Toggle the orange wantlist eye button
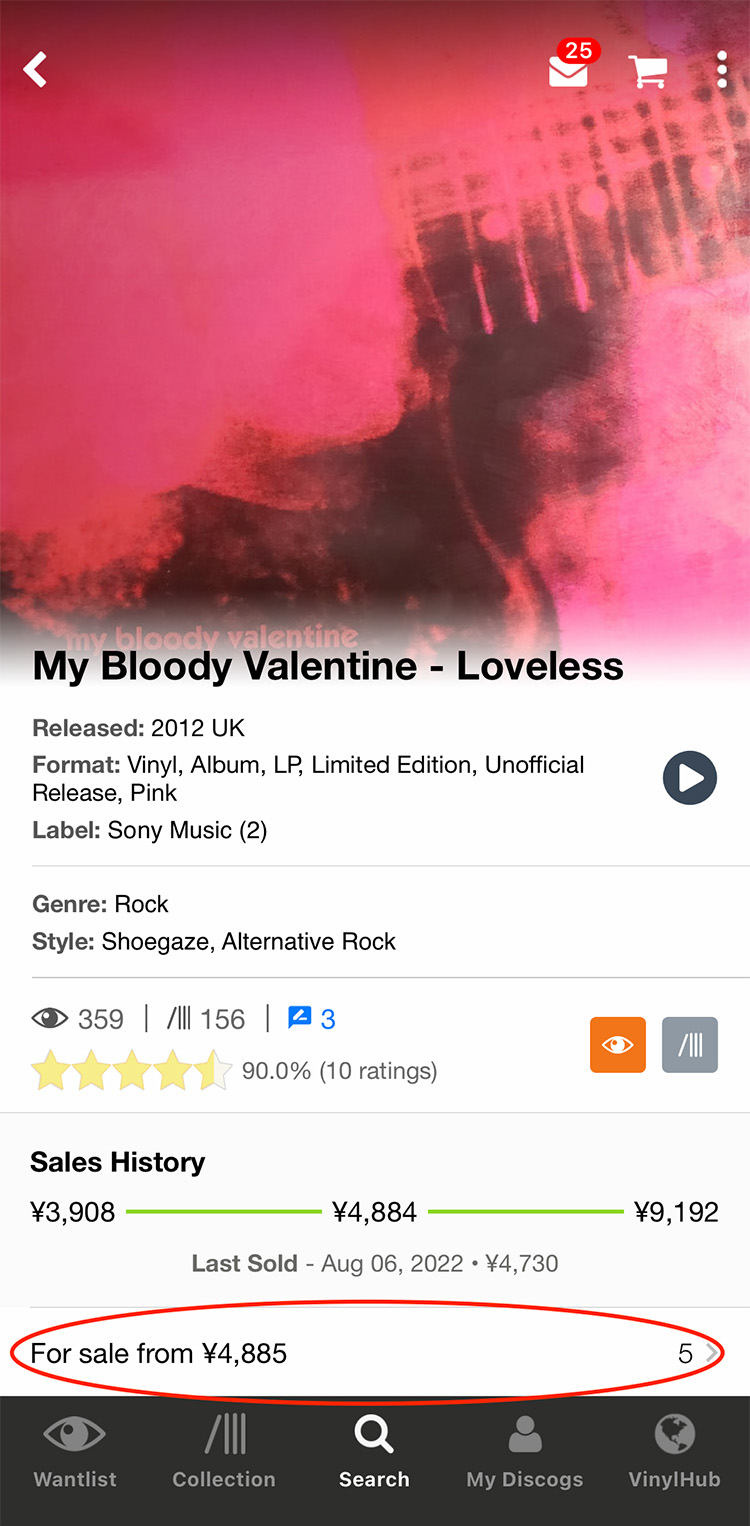The image size is (750, 1526). coord(618,1045)
